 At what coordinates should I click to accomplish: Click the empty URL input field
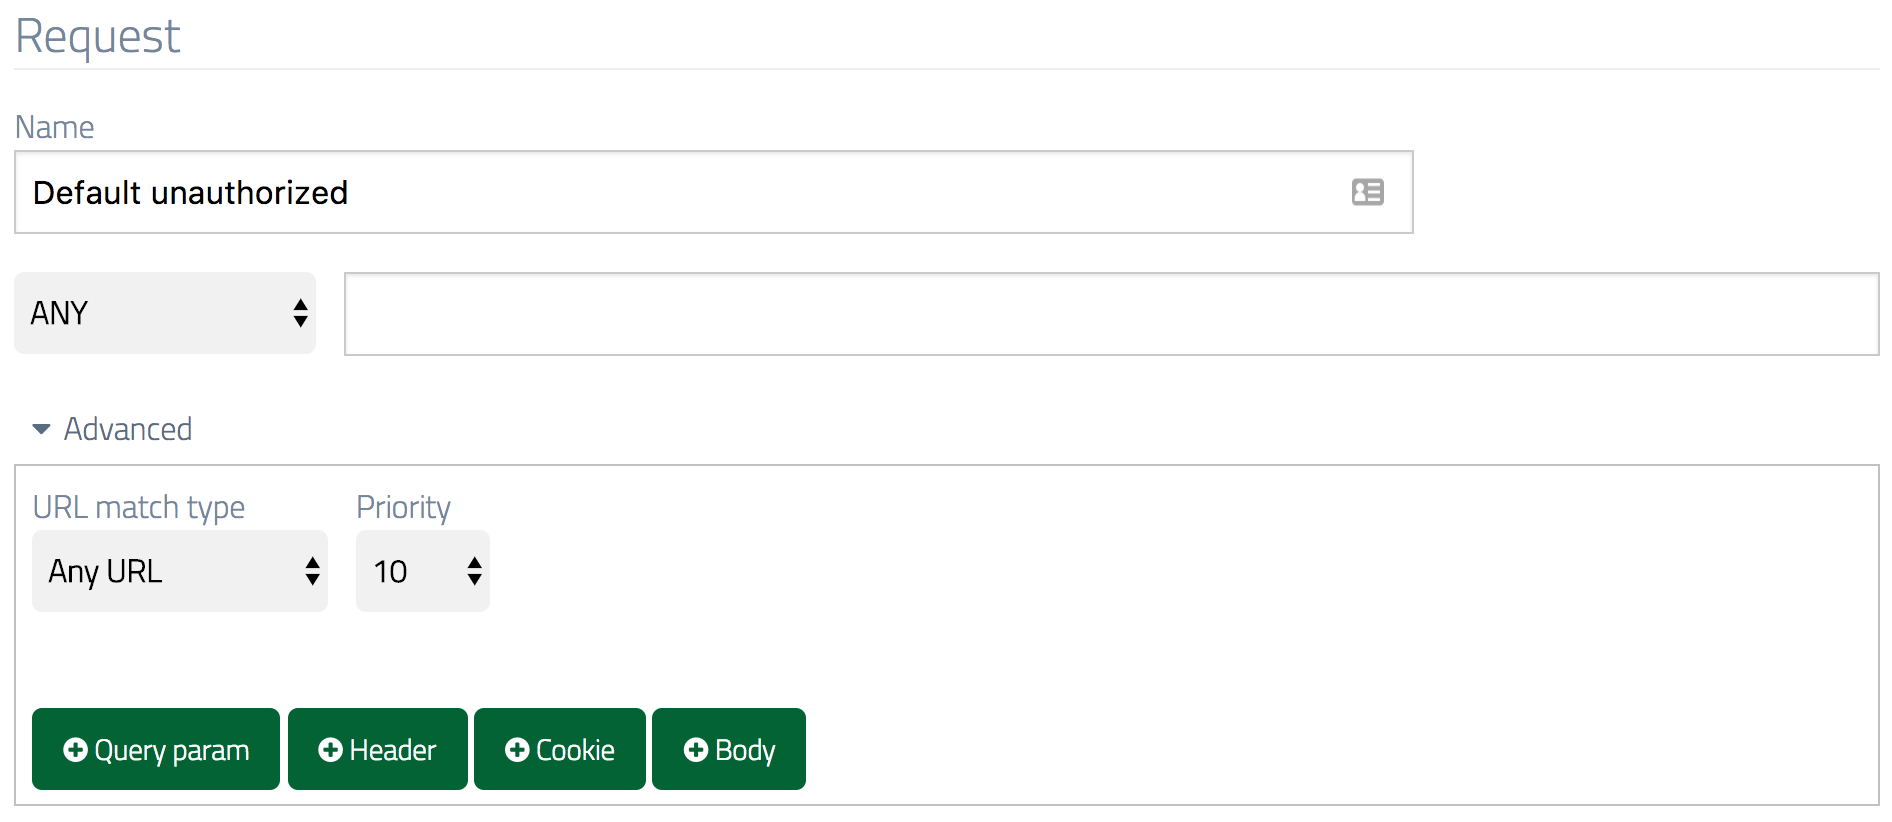click(1112, 314)
